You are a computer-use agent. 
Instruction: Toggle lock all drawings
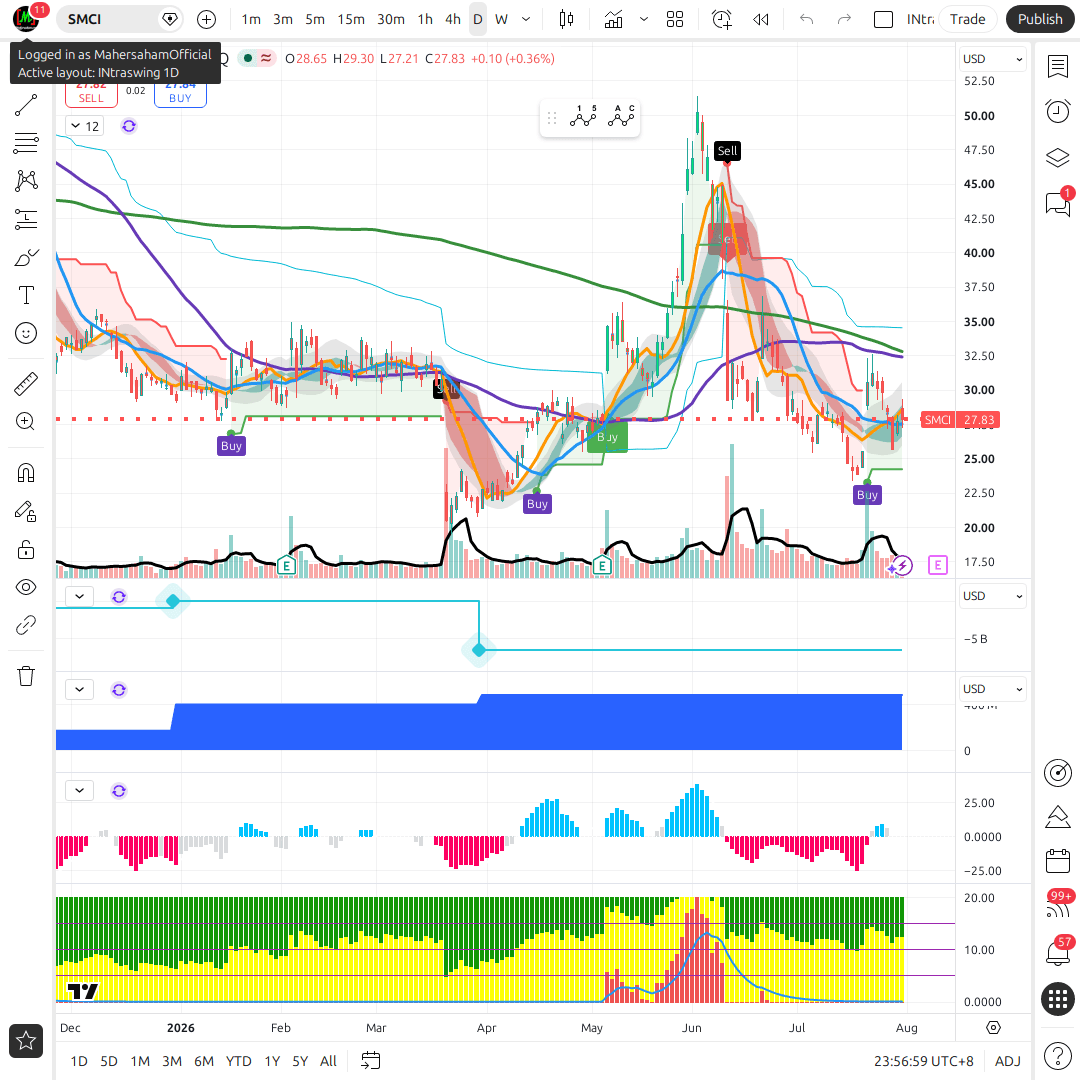pos(26,549)
